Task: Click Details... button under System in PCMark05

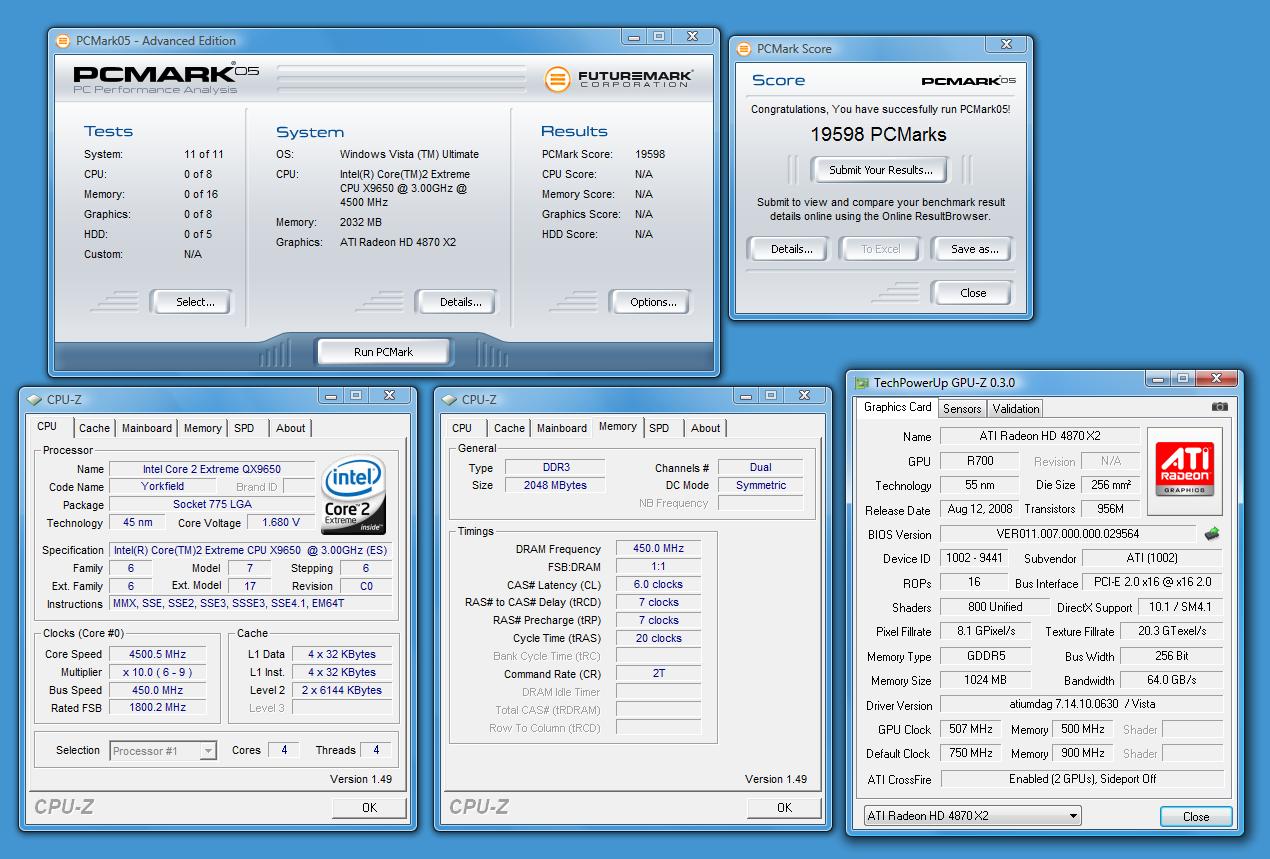Action: point(455,302)
